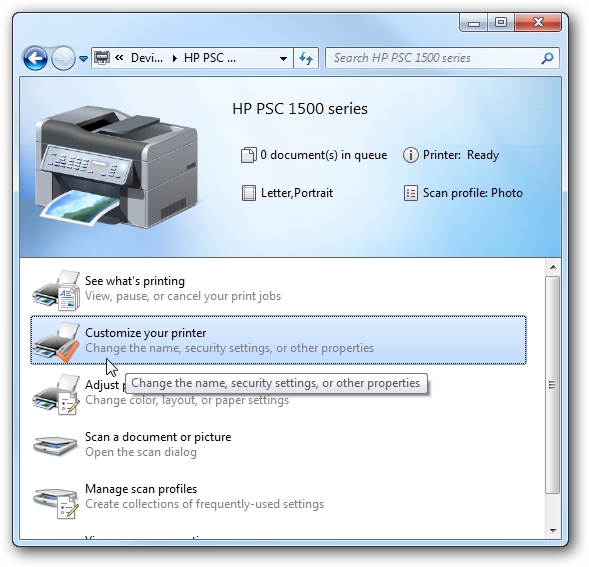The width and height of the screenshot is (589, 567).
Task: Click the magnifying glass search icon
Action: coord(547,58)
